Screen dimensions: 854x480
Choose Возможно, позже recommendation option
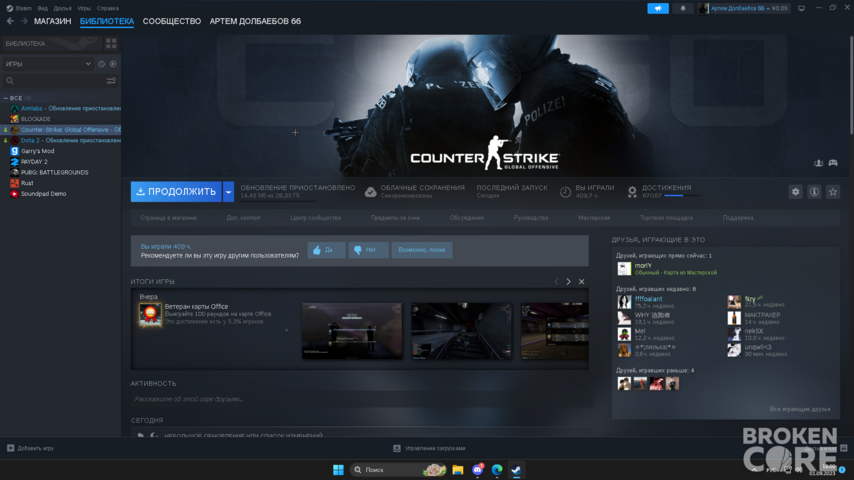click(422, 250)
